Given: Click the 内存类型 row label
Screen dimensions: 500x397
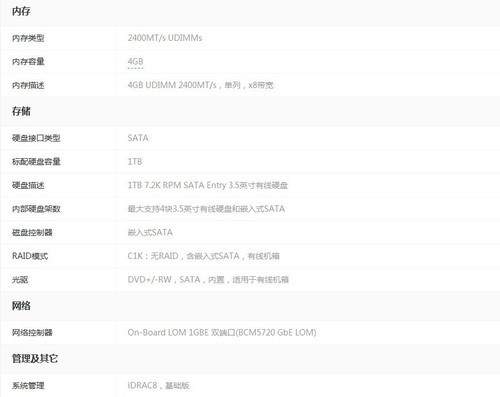Looking at the screenshot, I should point(28,38).
